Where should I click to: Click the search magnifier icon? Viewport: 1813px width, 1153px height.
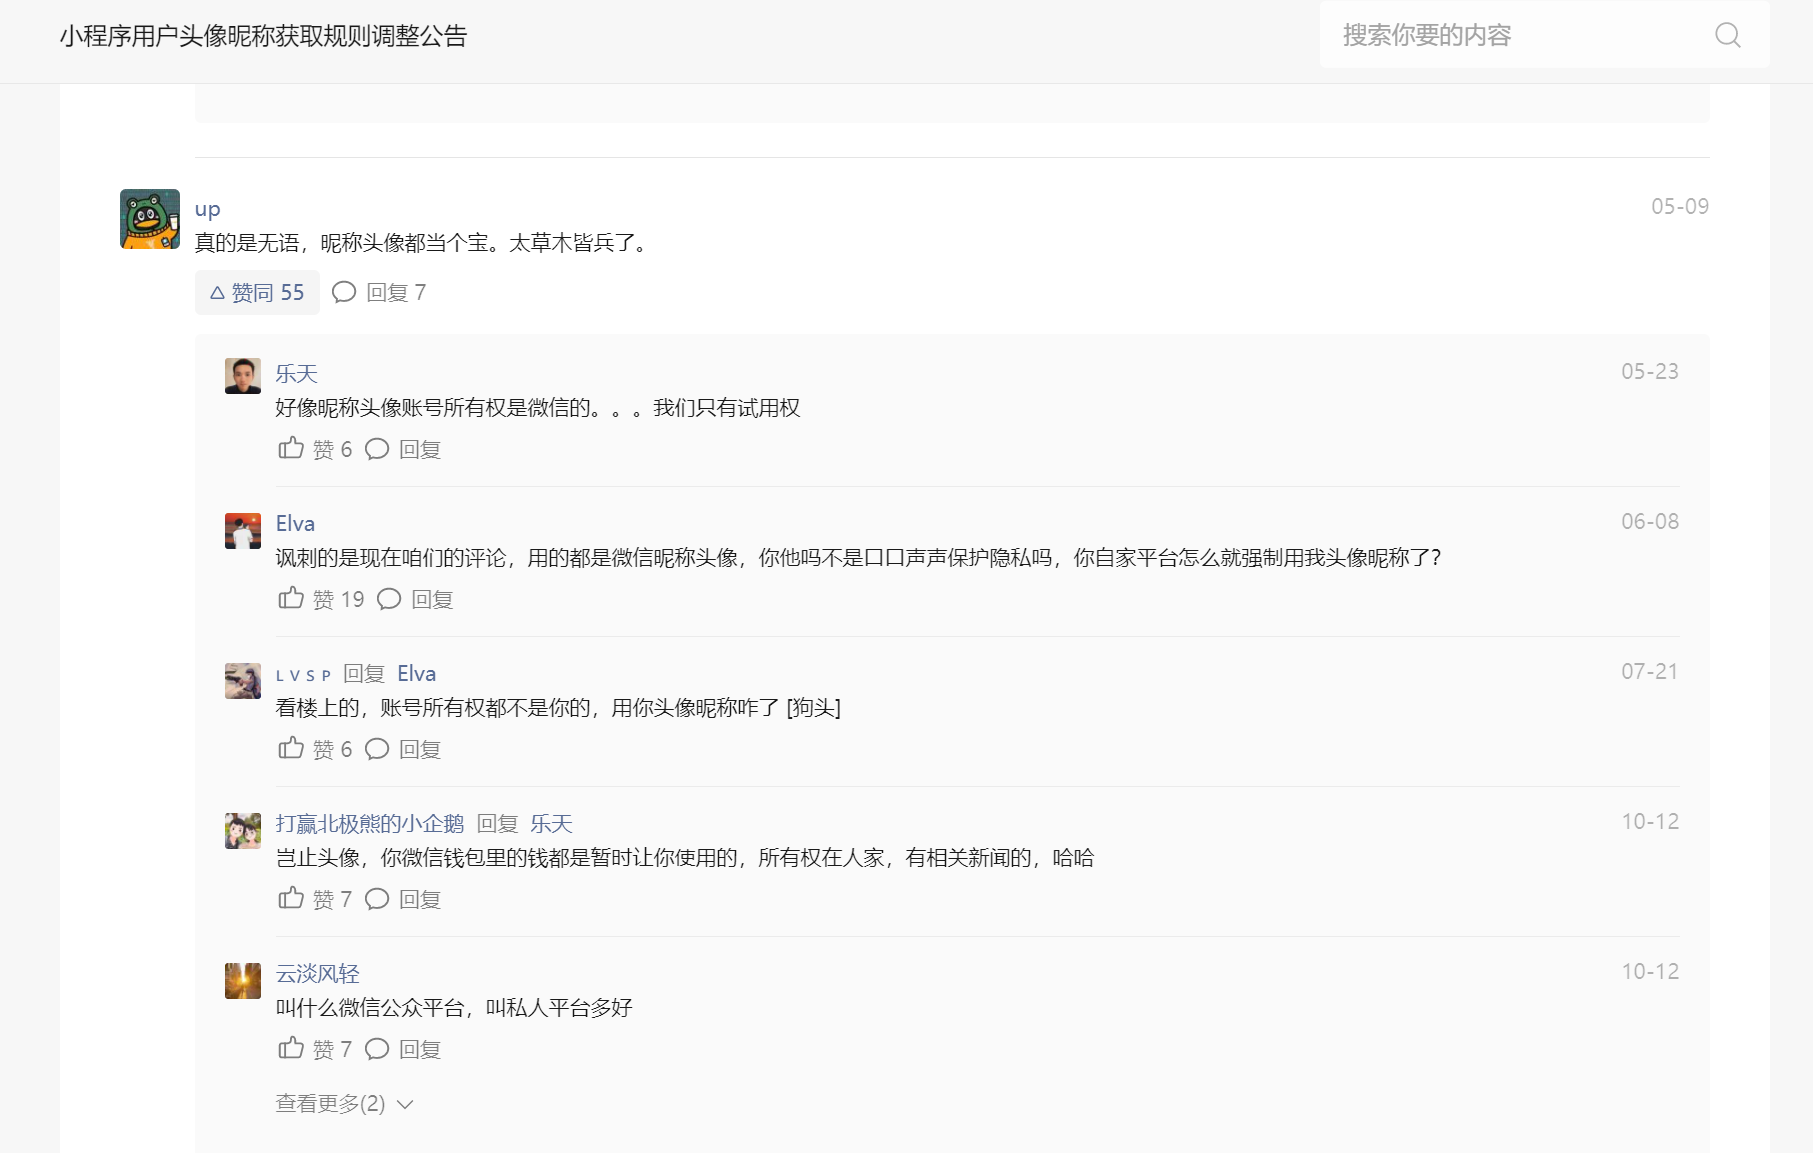click(x=1727, y=35)
